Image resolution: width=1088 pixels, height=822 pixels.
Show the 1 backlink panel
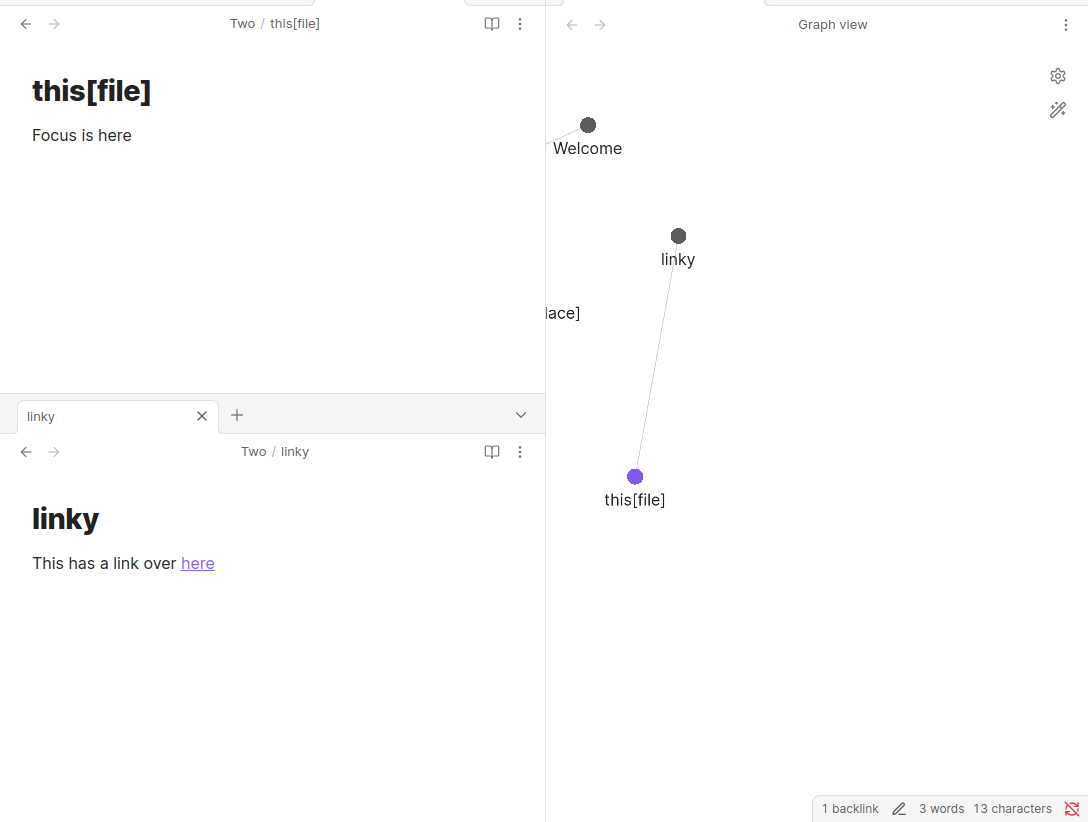850,809
